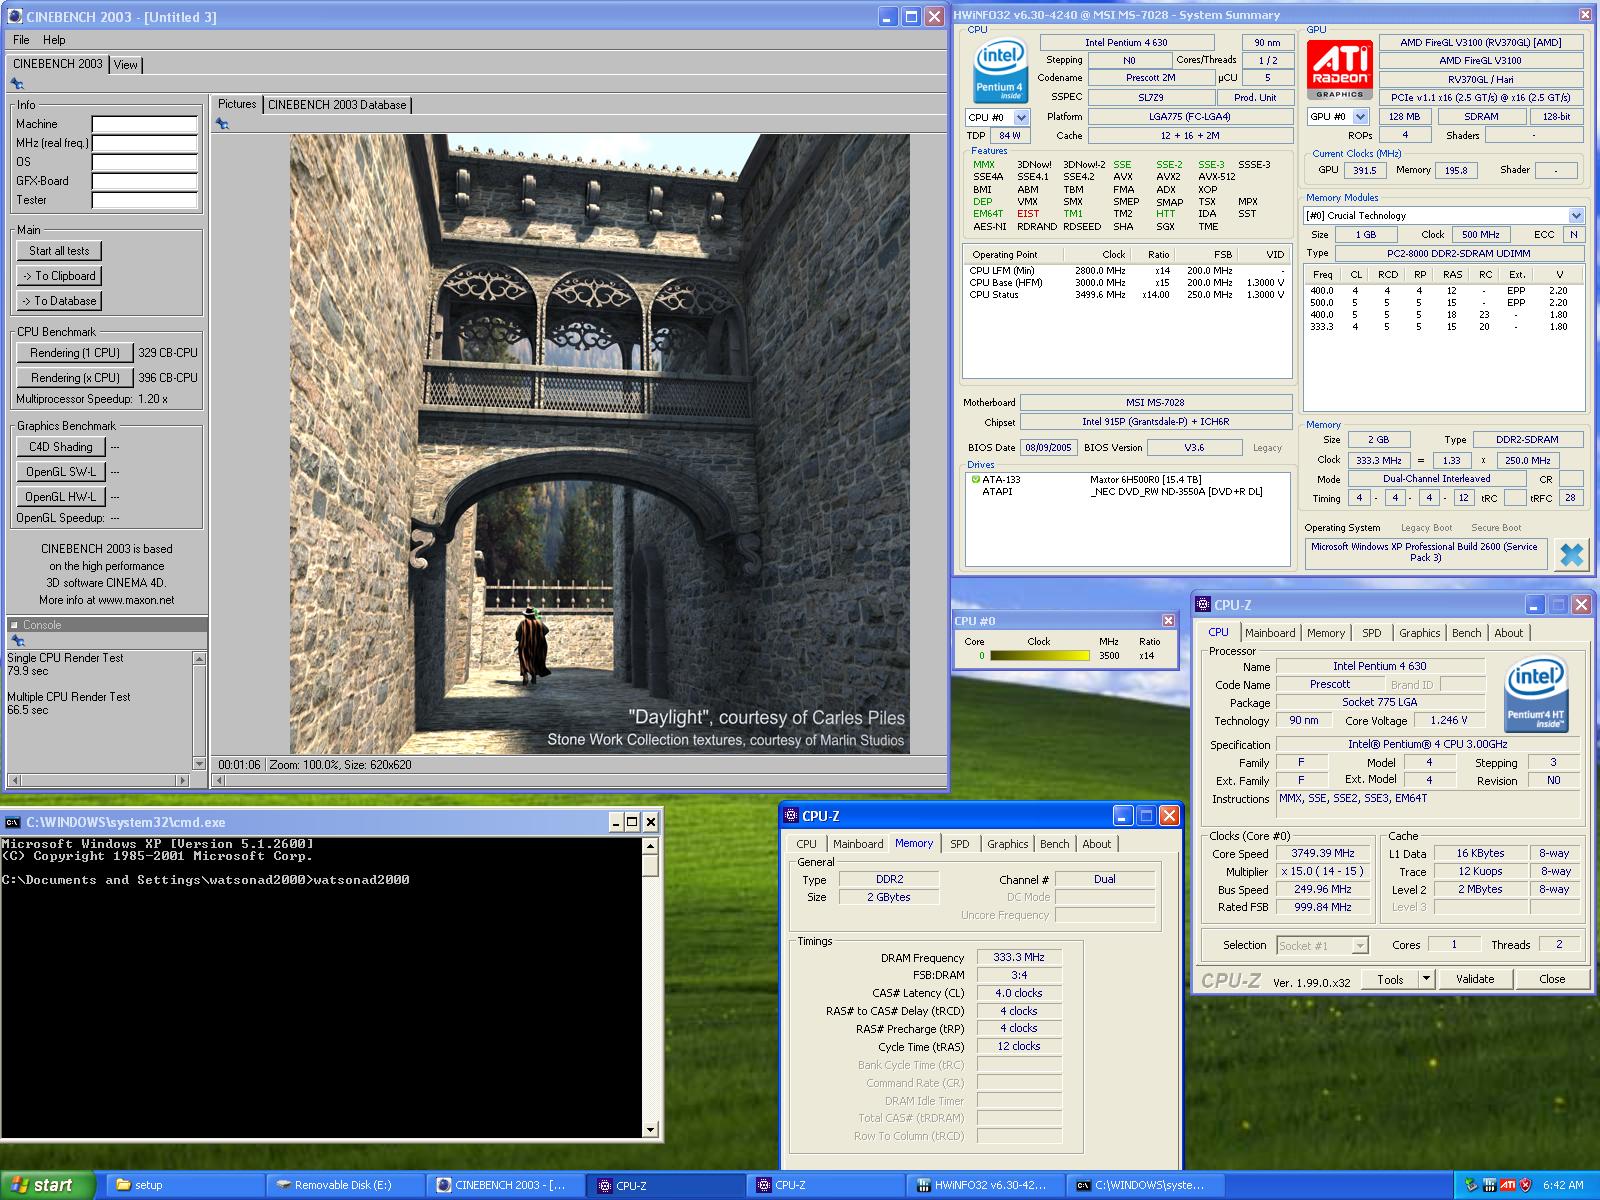The height and width of the screenshot is (1200, 1600).
Task: Click the CINEBENCH 2003 title bar icon
Action: (16, 17)
